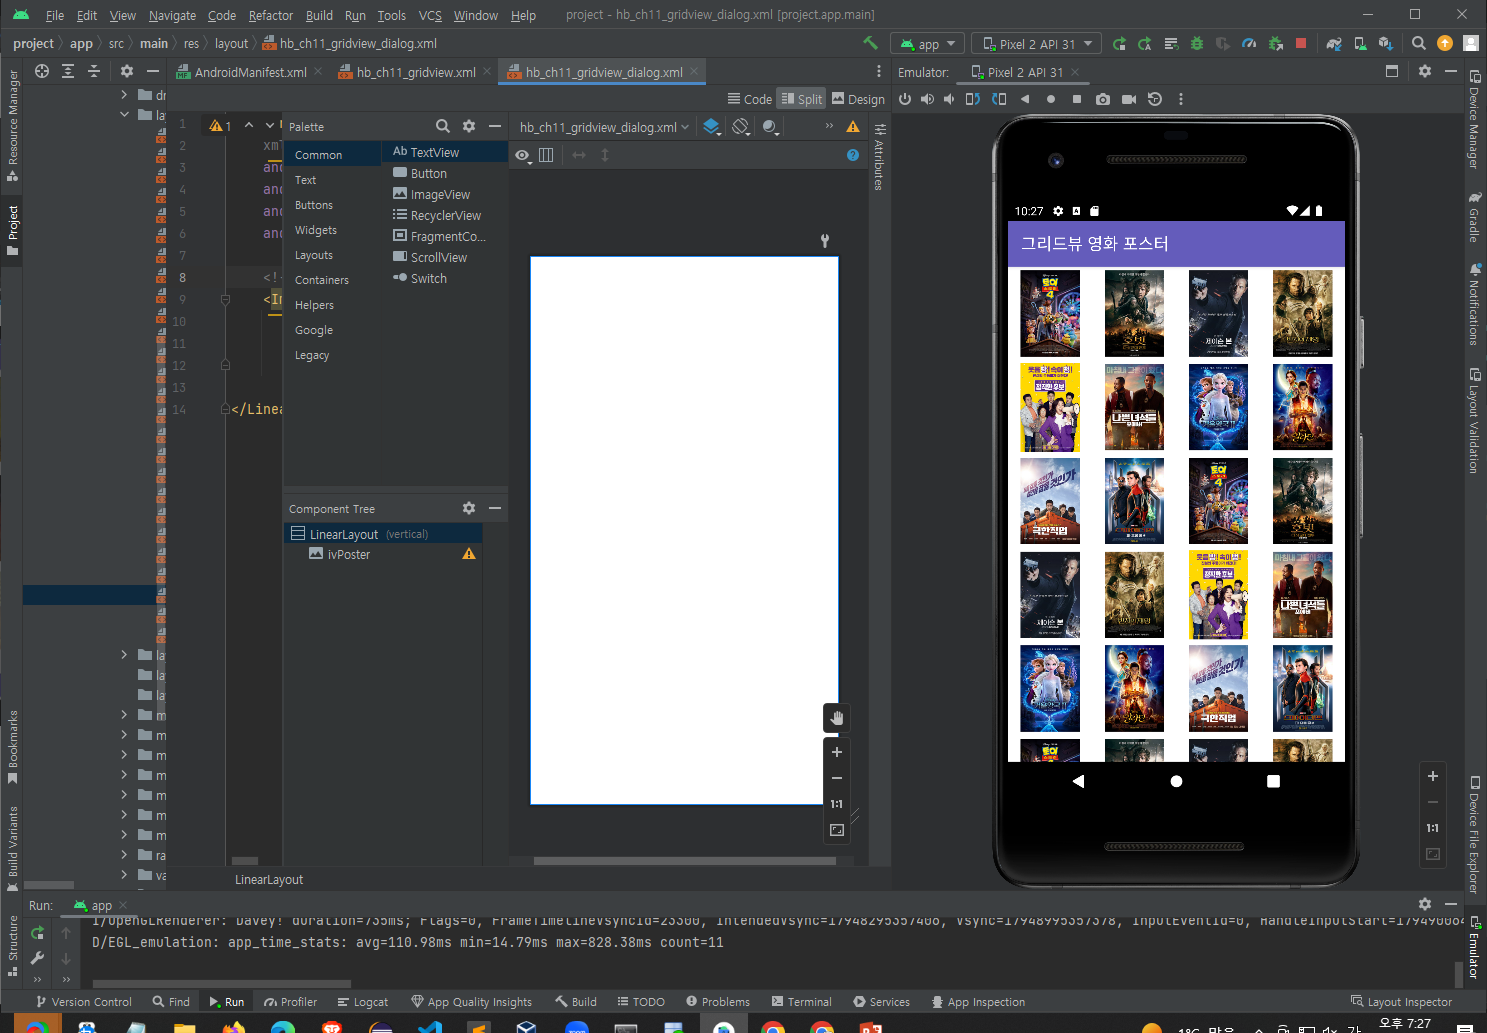Rotate emulator right icon
Viewport: 1487px width, 1033px height.
coord(999,99)
